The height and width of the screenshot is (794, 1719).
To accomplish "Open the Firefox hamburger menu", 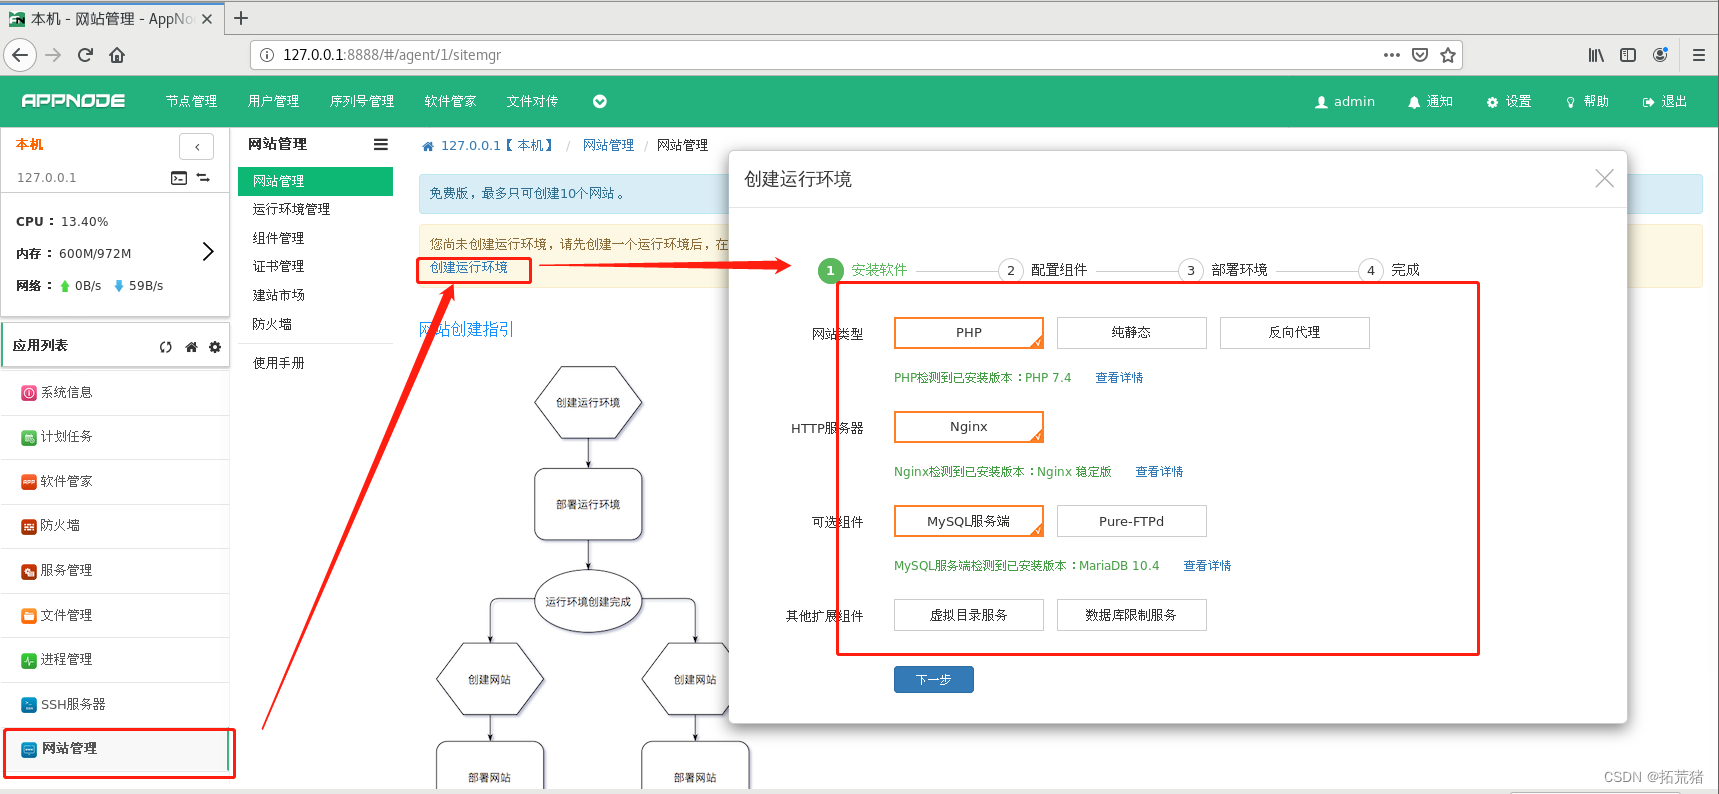I will point(1699,55).
